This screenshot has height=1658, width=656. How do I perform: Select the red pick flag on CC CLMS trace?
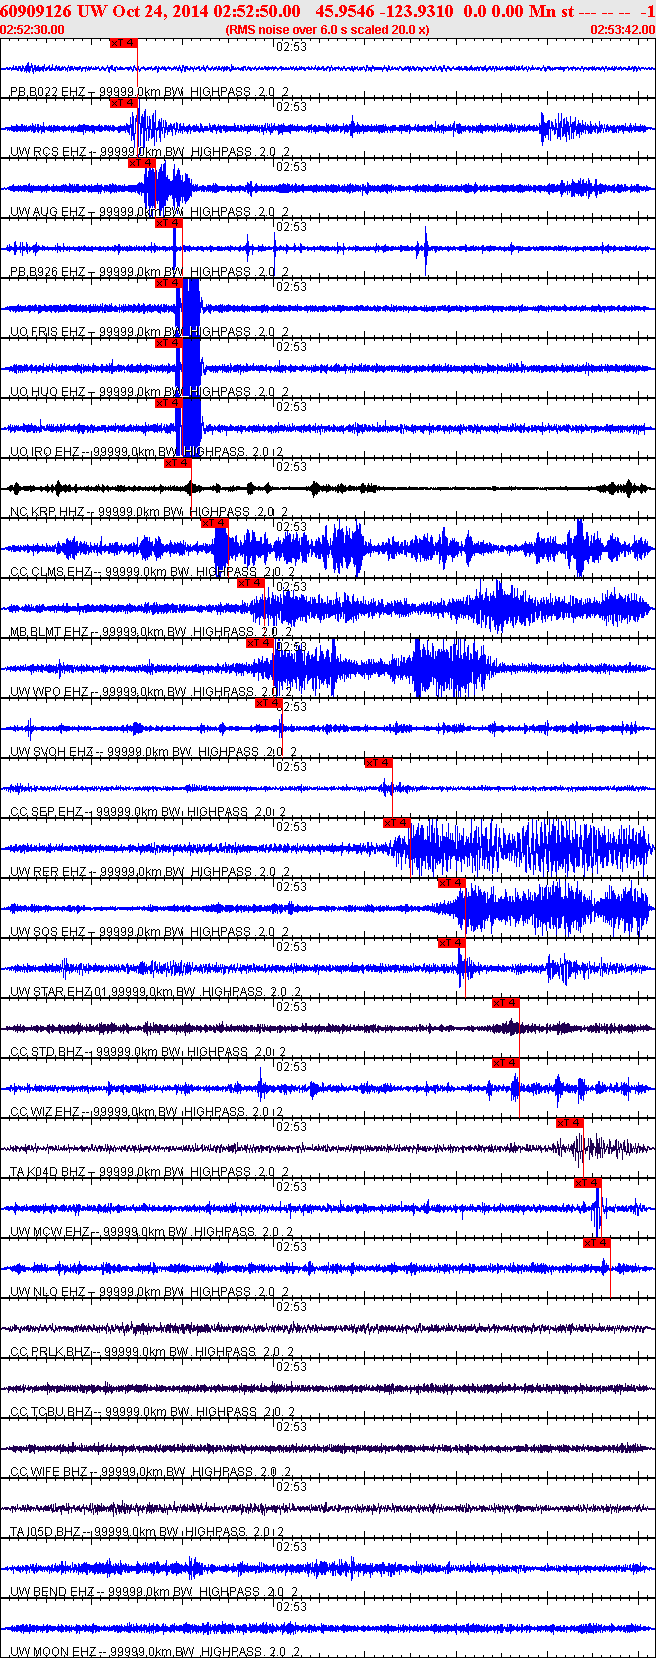(214, 523)
